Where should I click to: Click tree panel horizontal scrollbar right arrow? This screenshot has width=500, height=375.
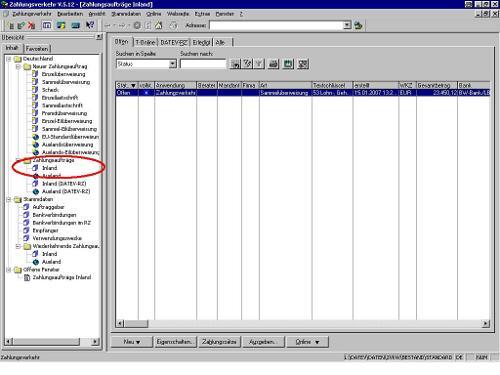pyautogui.click(x=95, y=341)
